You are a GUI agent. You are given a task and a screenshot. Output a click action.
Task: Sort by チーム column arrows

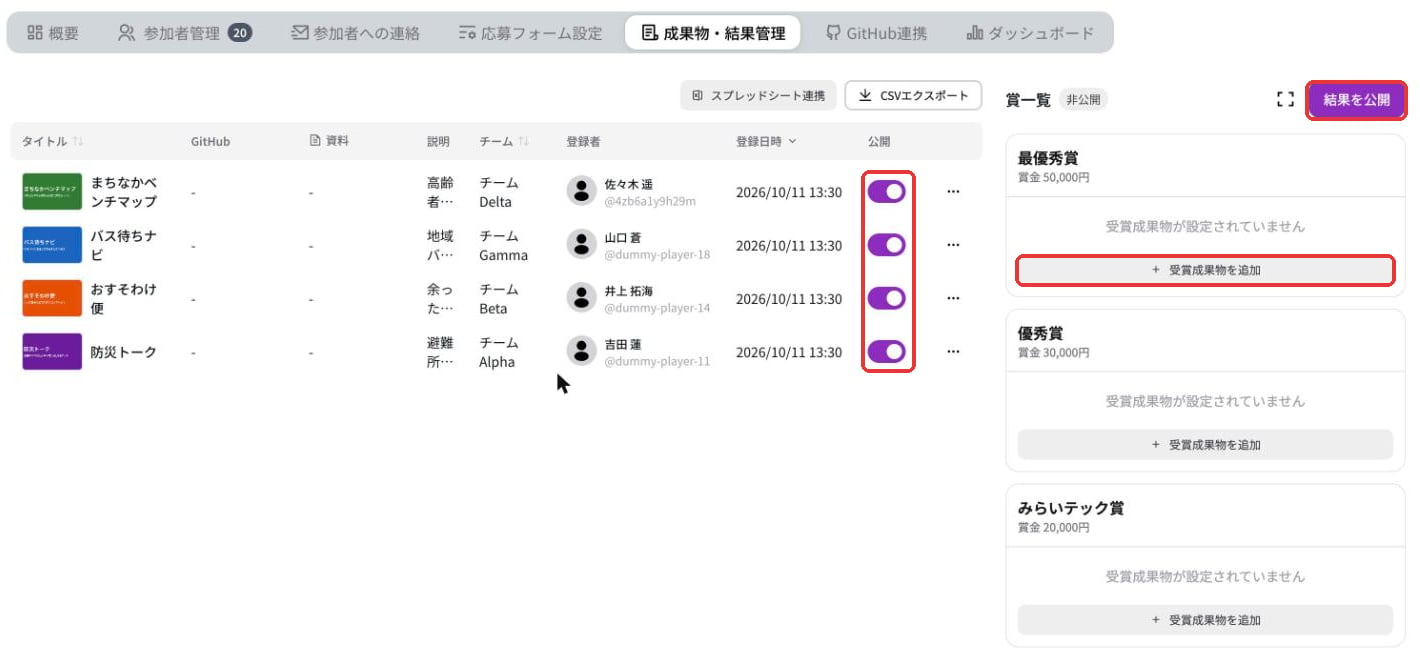(523, 142)
